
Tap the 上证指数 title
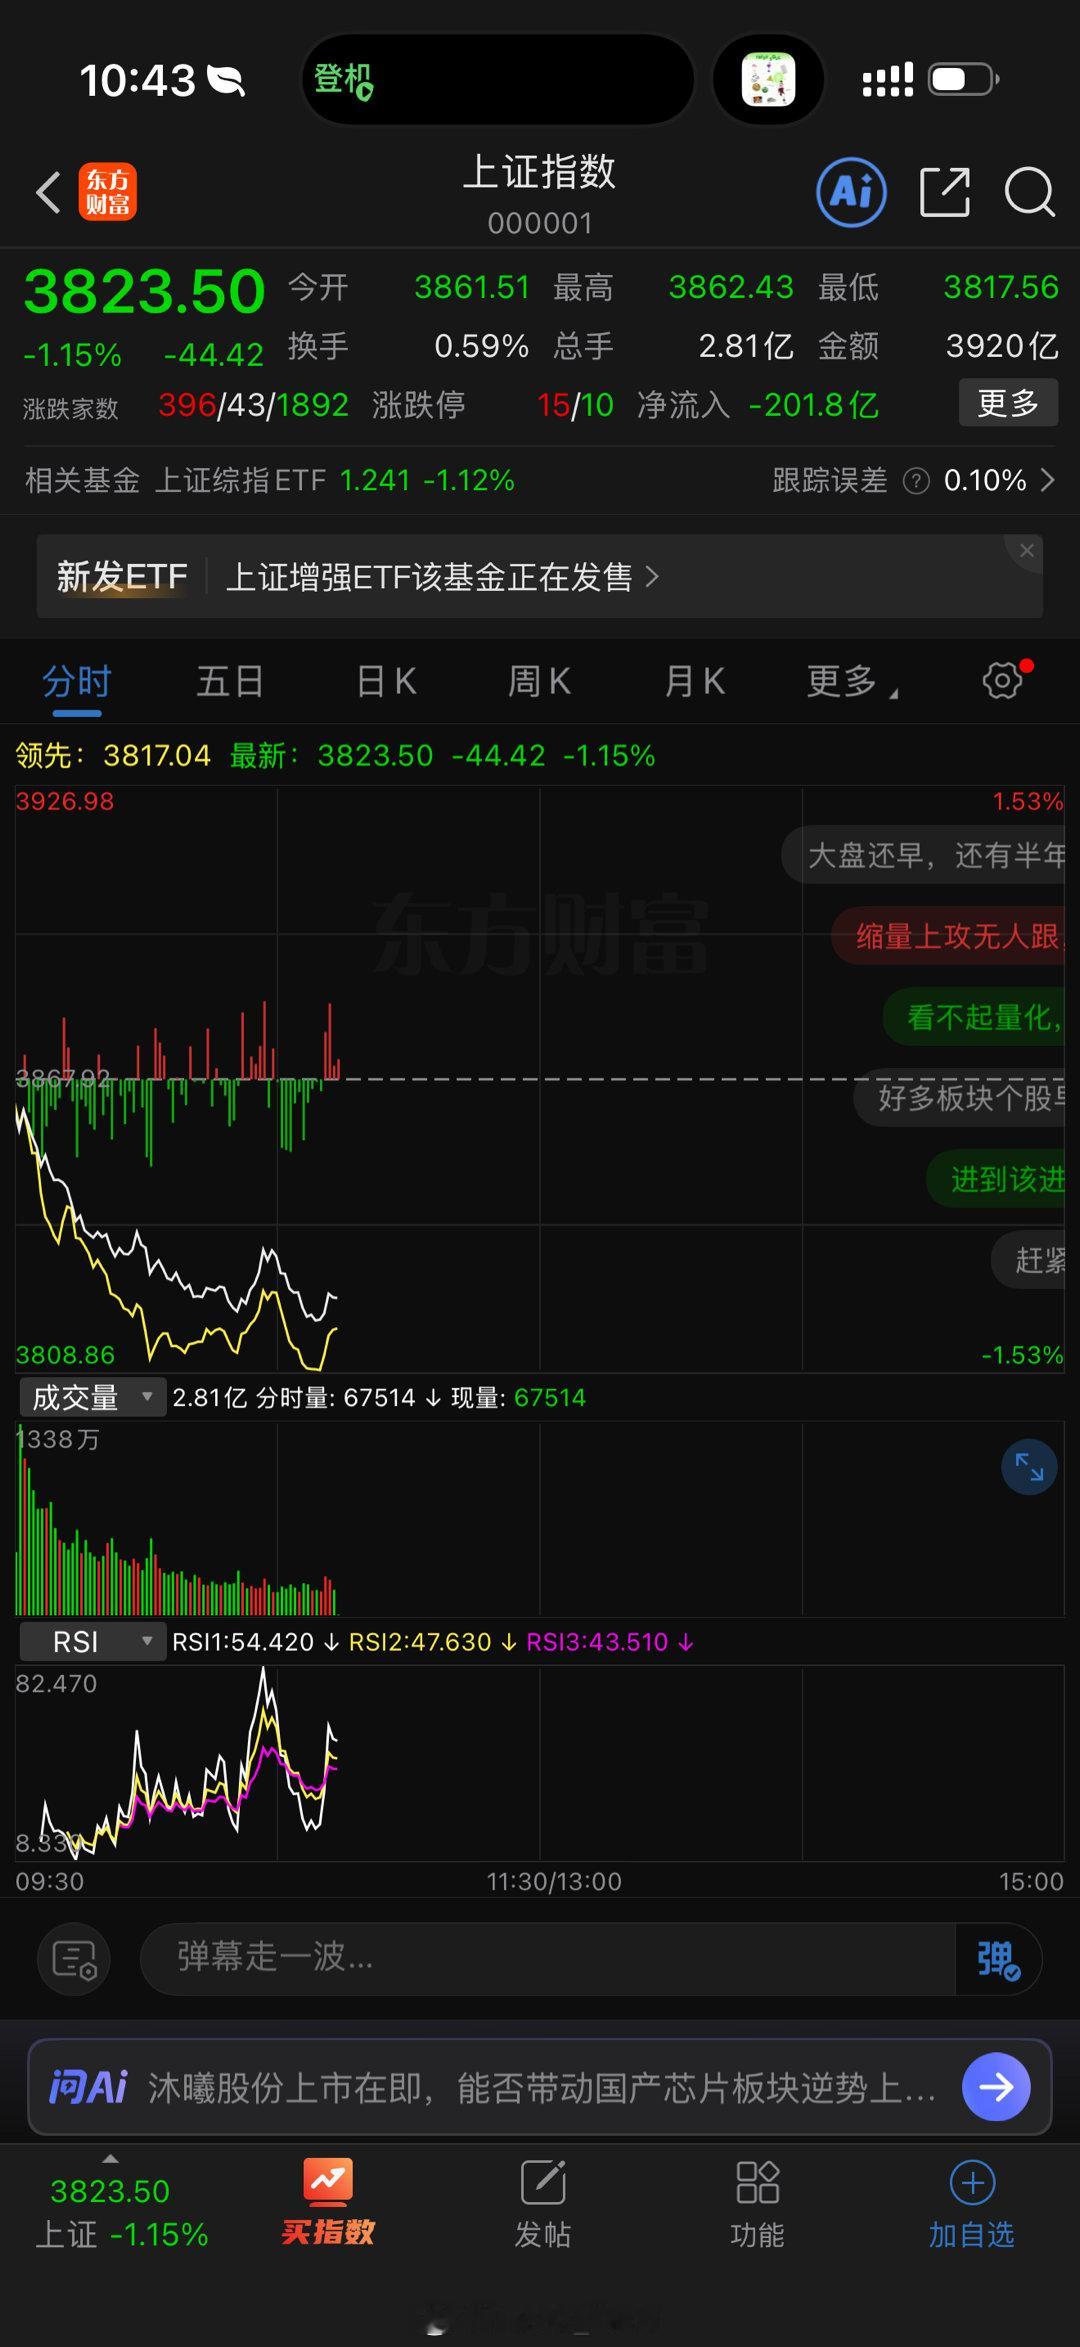coord(540,172)
